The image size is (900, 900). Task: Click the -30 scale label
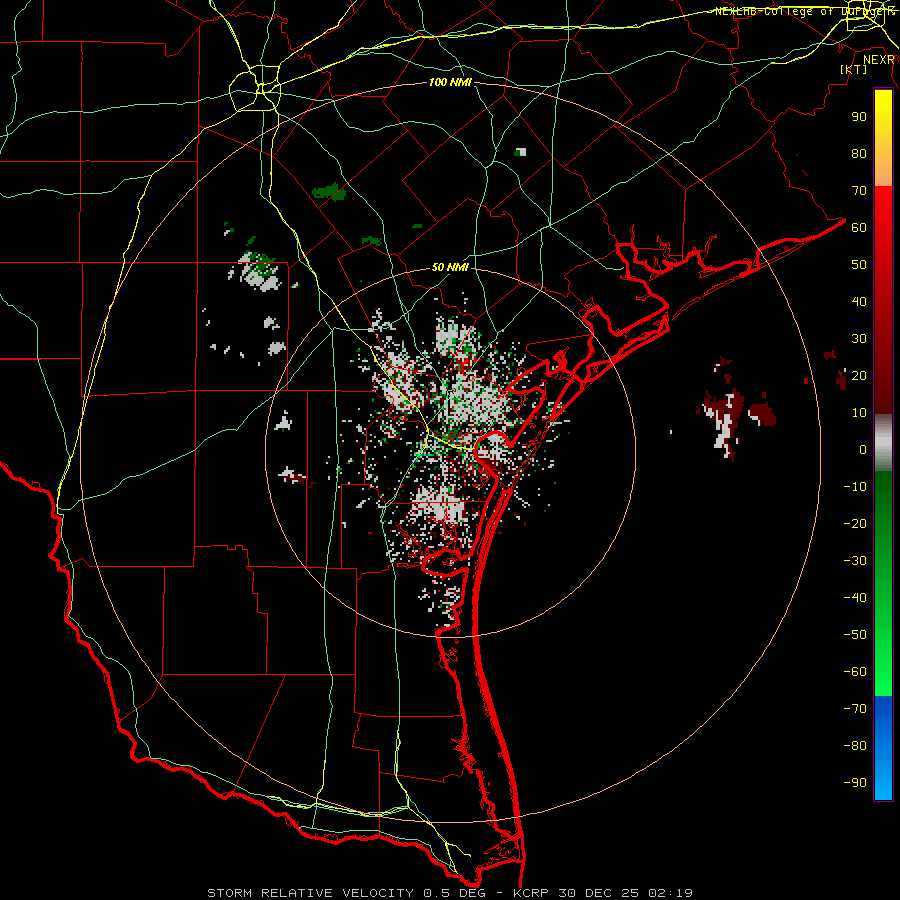(x=855, y=561)
